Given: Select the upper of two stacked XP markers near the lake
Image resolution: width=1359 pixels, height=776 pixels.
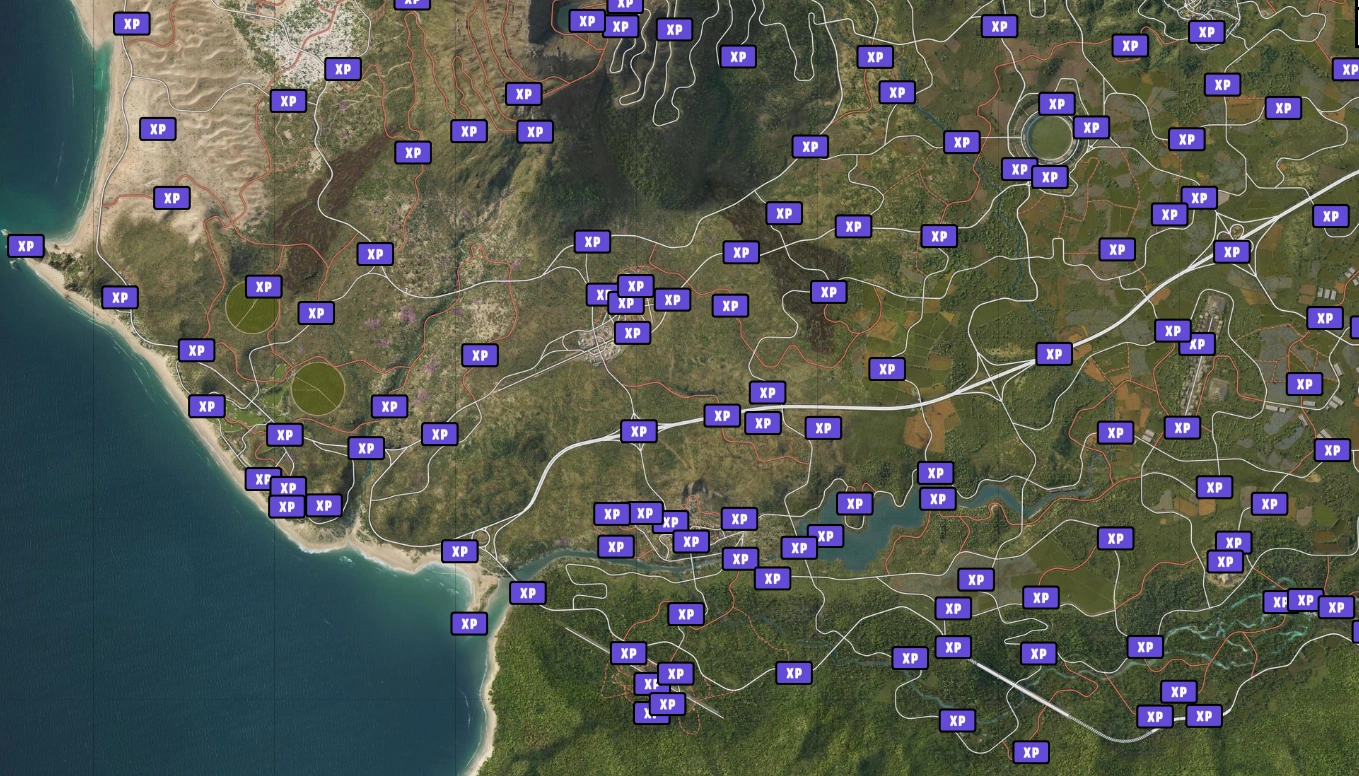Looking at the screenshot, I should click(935, 473).
